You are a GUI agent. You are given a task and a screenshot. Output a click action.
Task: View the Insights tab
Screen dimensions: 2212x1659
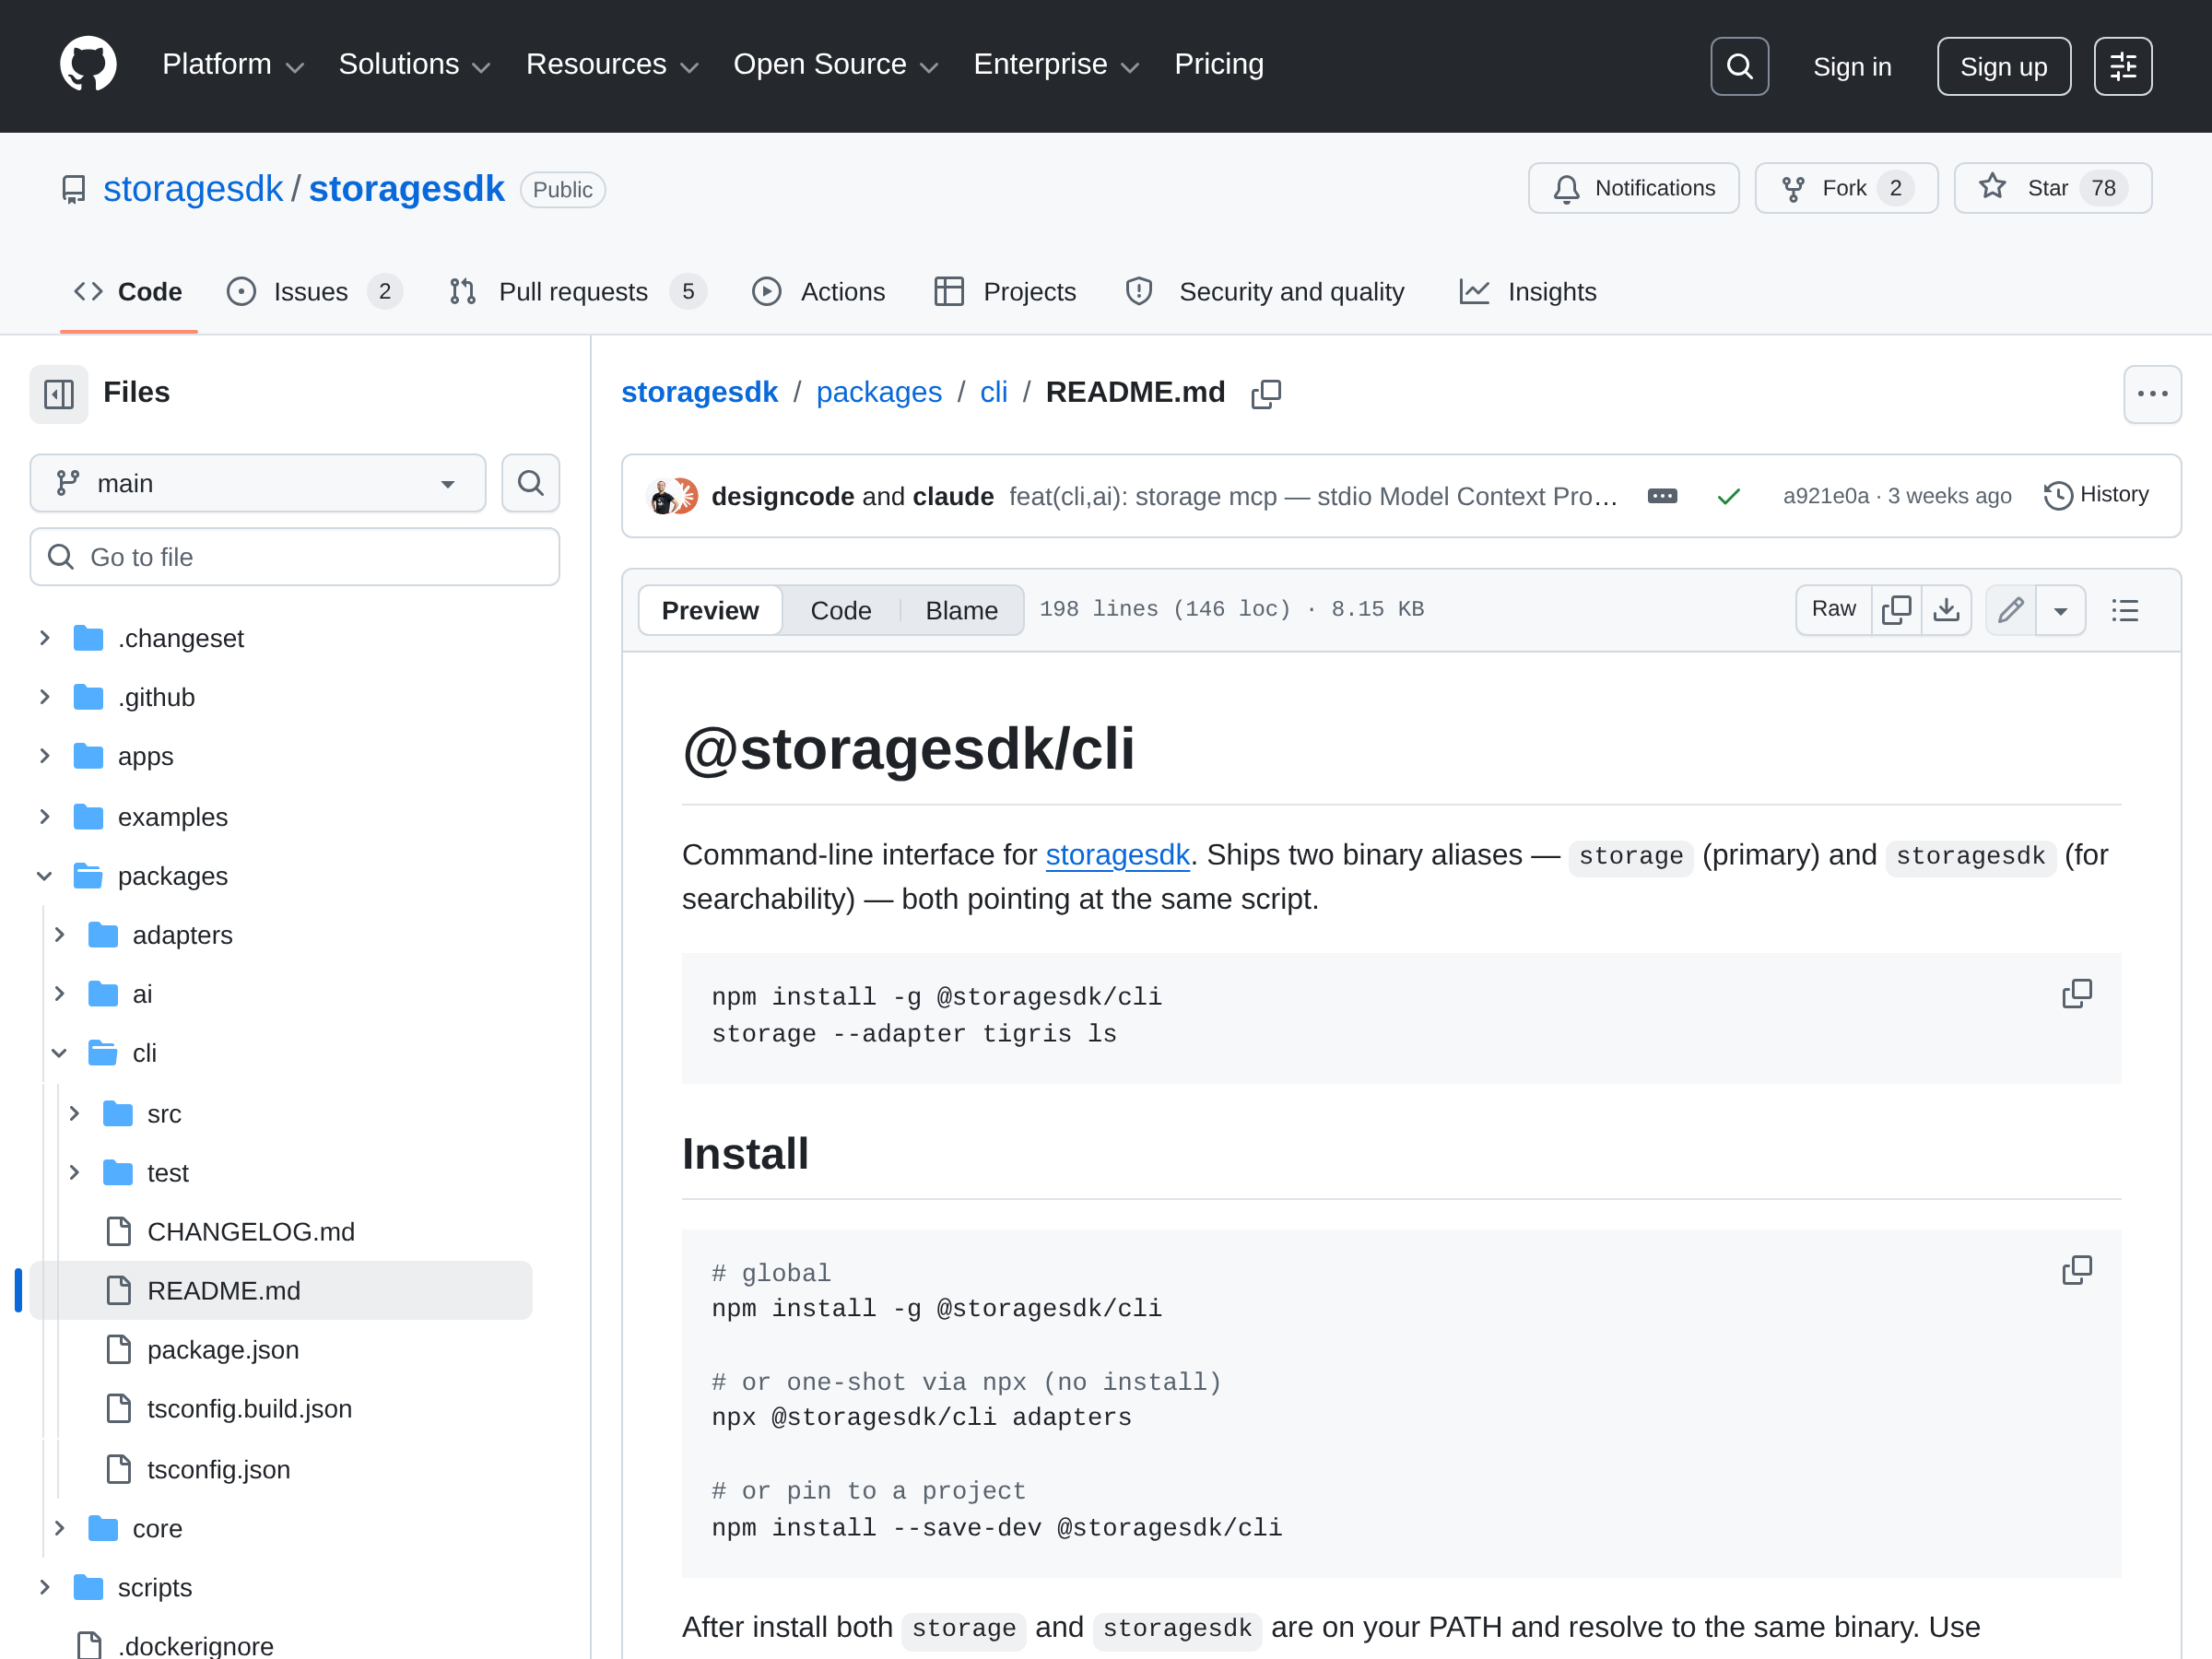point(1528,292)
